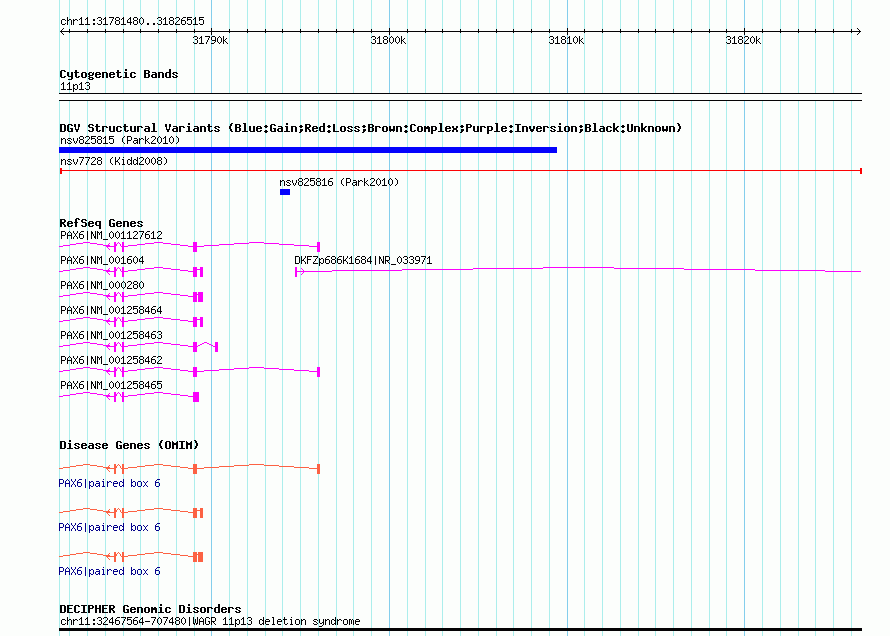Screen dimensions: 890x636
Task: Follow the third PAX6|paired box 6 link
Action: [110, 571]
